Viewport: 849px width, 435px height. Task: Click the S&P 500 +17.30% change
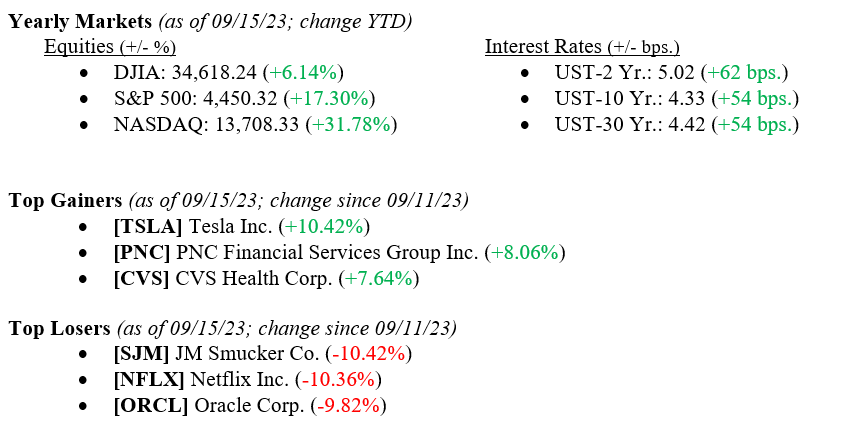pos(329,99)
